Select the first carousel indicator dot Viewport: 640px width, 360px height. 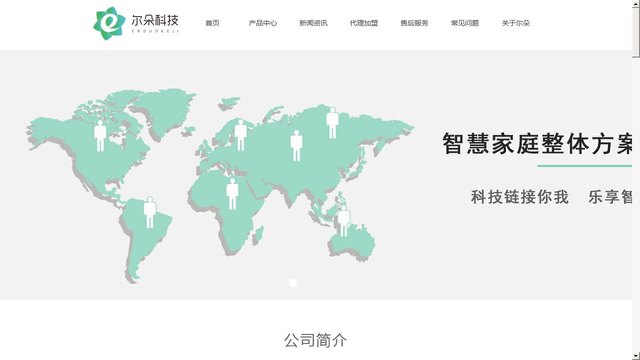point(277,282)
